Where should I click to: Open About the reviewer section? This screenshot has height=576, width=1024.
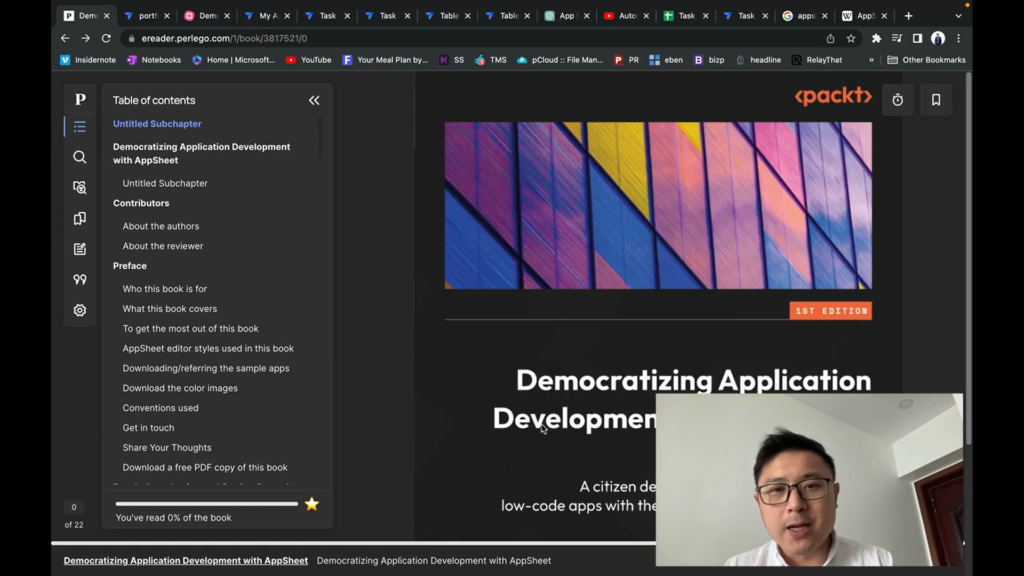(x=163, y=246)
